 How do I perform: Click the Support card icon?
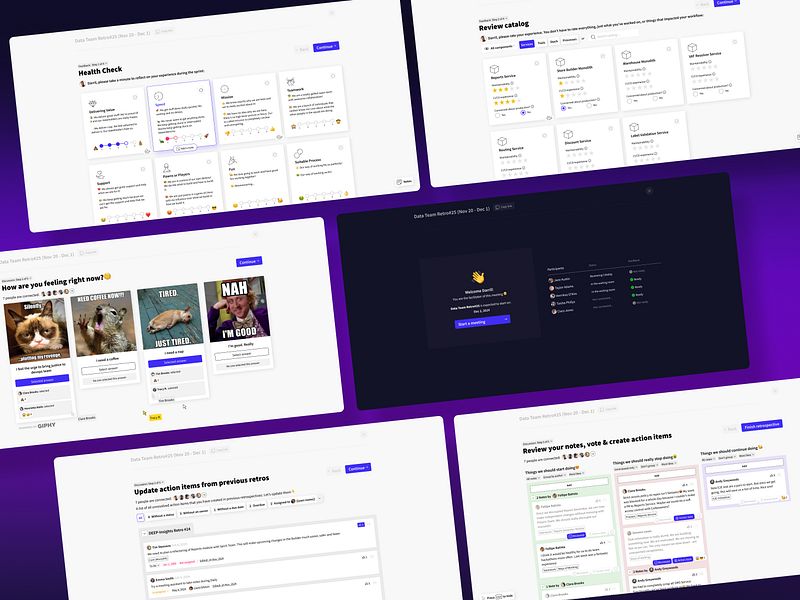[101, 175]
